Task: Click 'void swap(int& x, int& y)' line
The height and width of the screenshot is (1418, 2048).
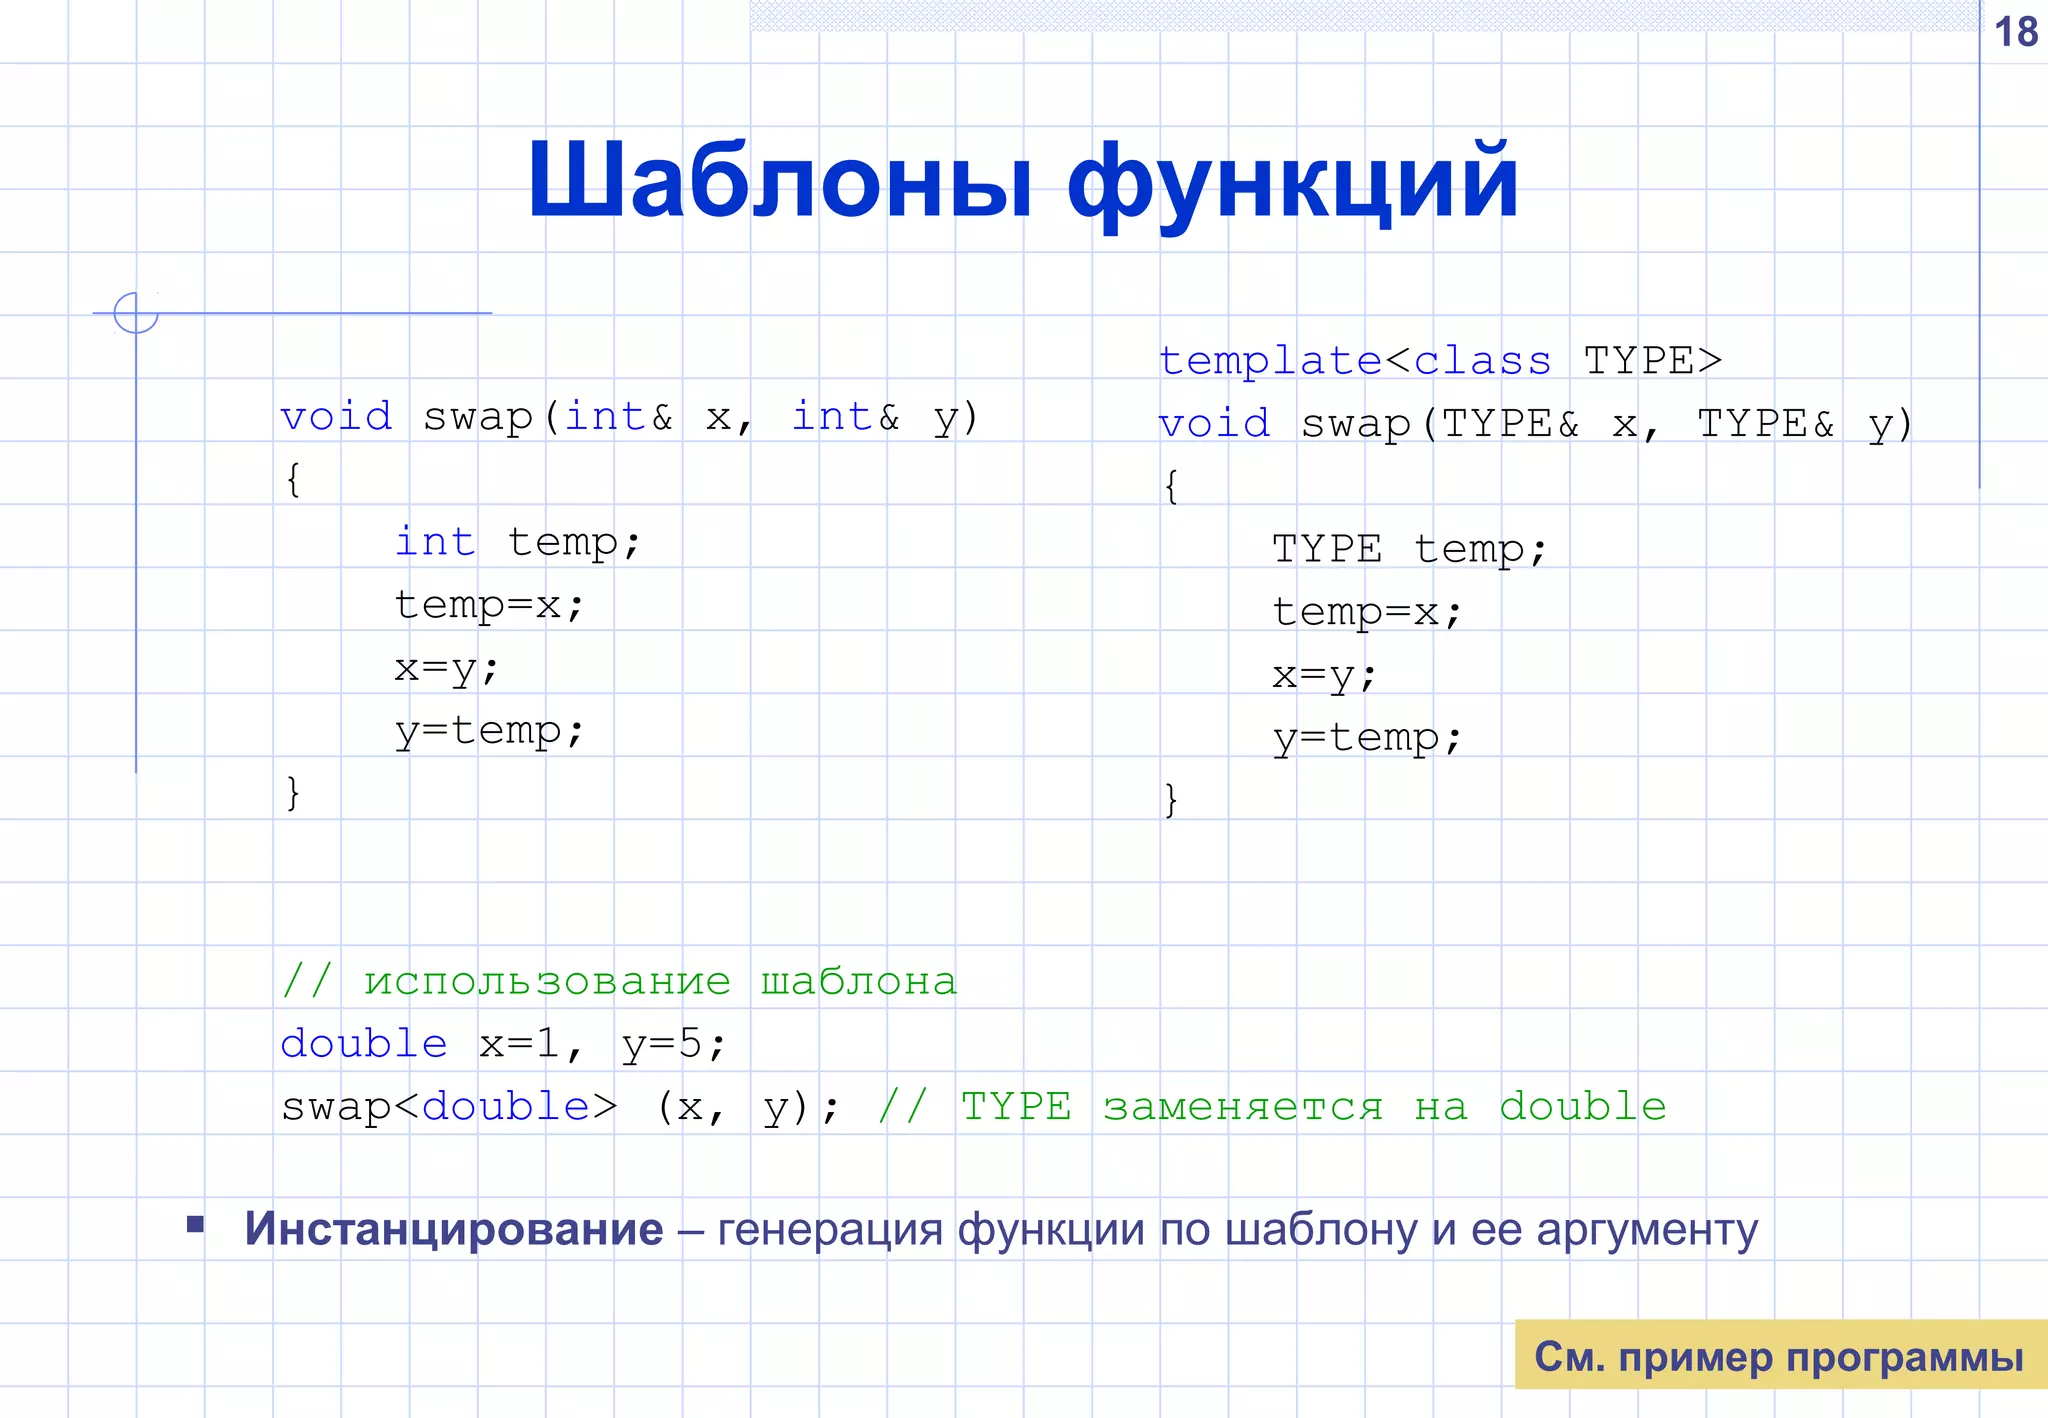Action: [x=630, y=418]
